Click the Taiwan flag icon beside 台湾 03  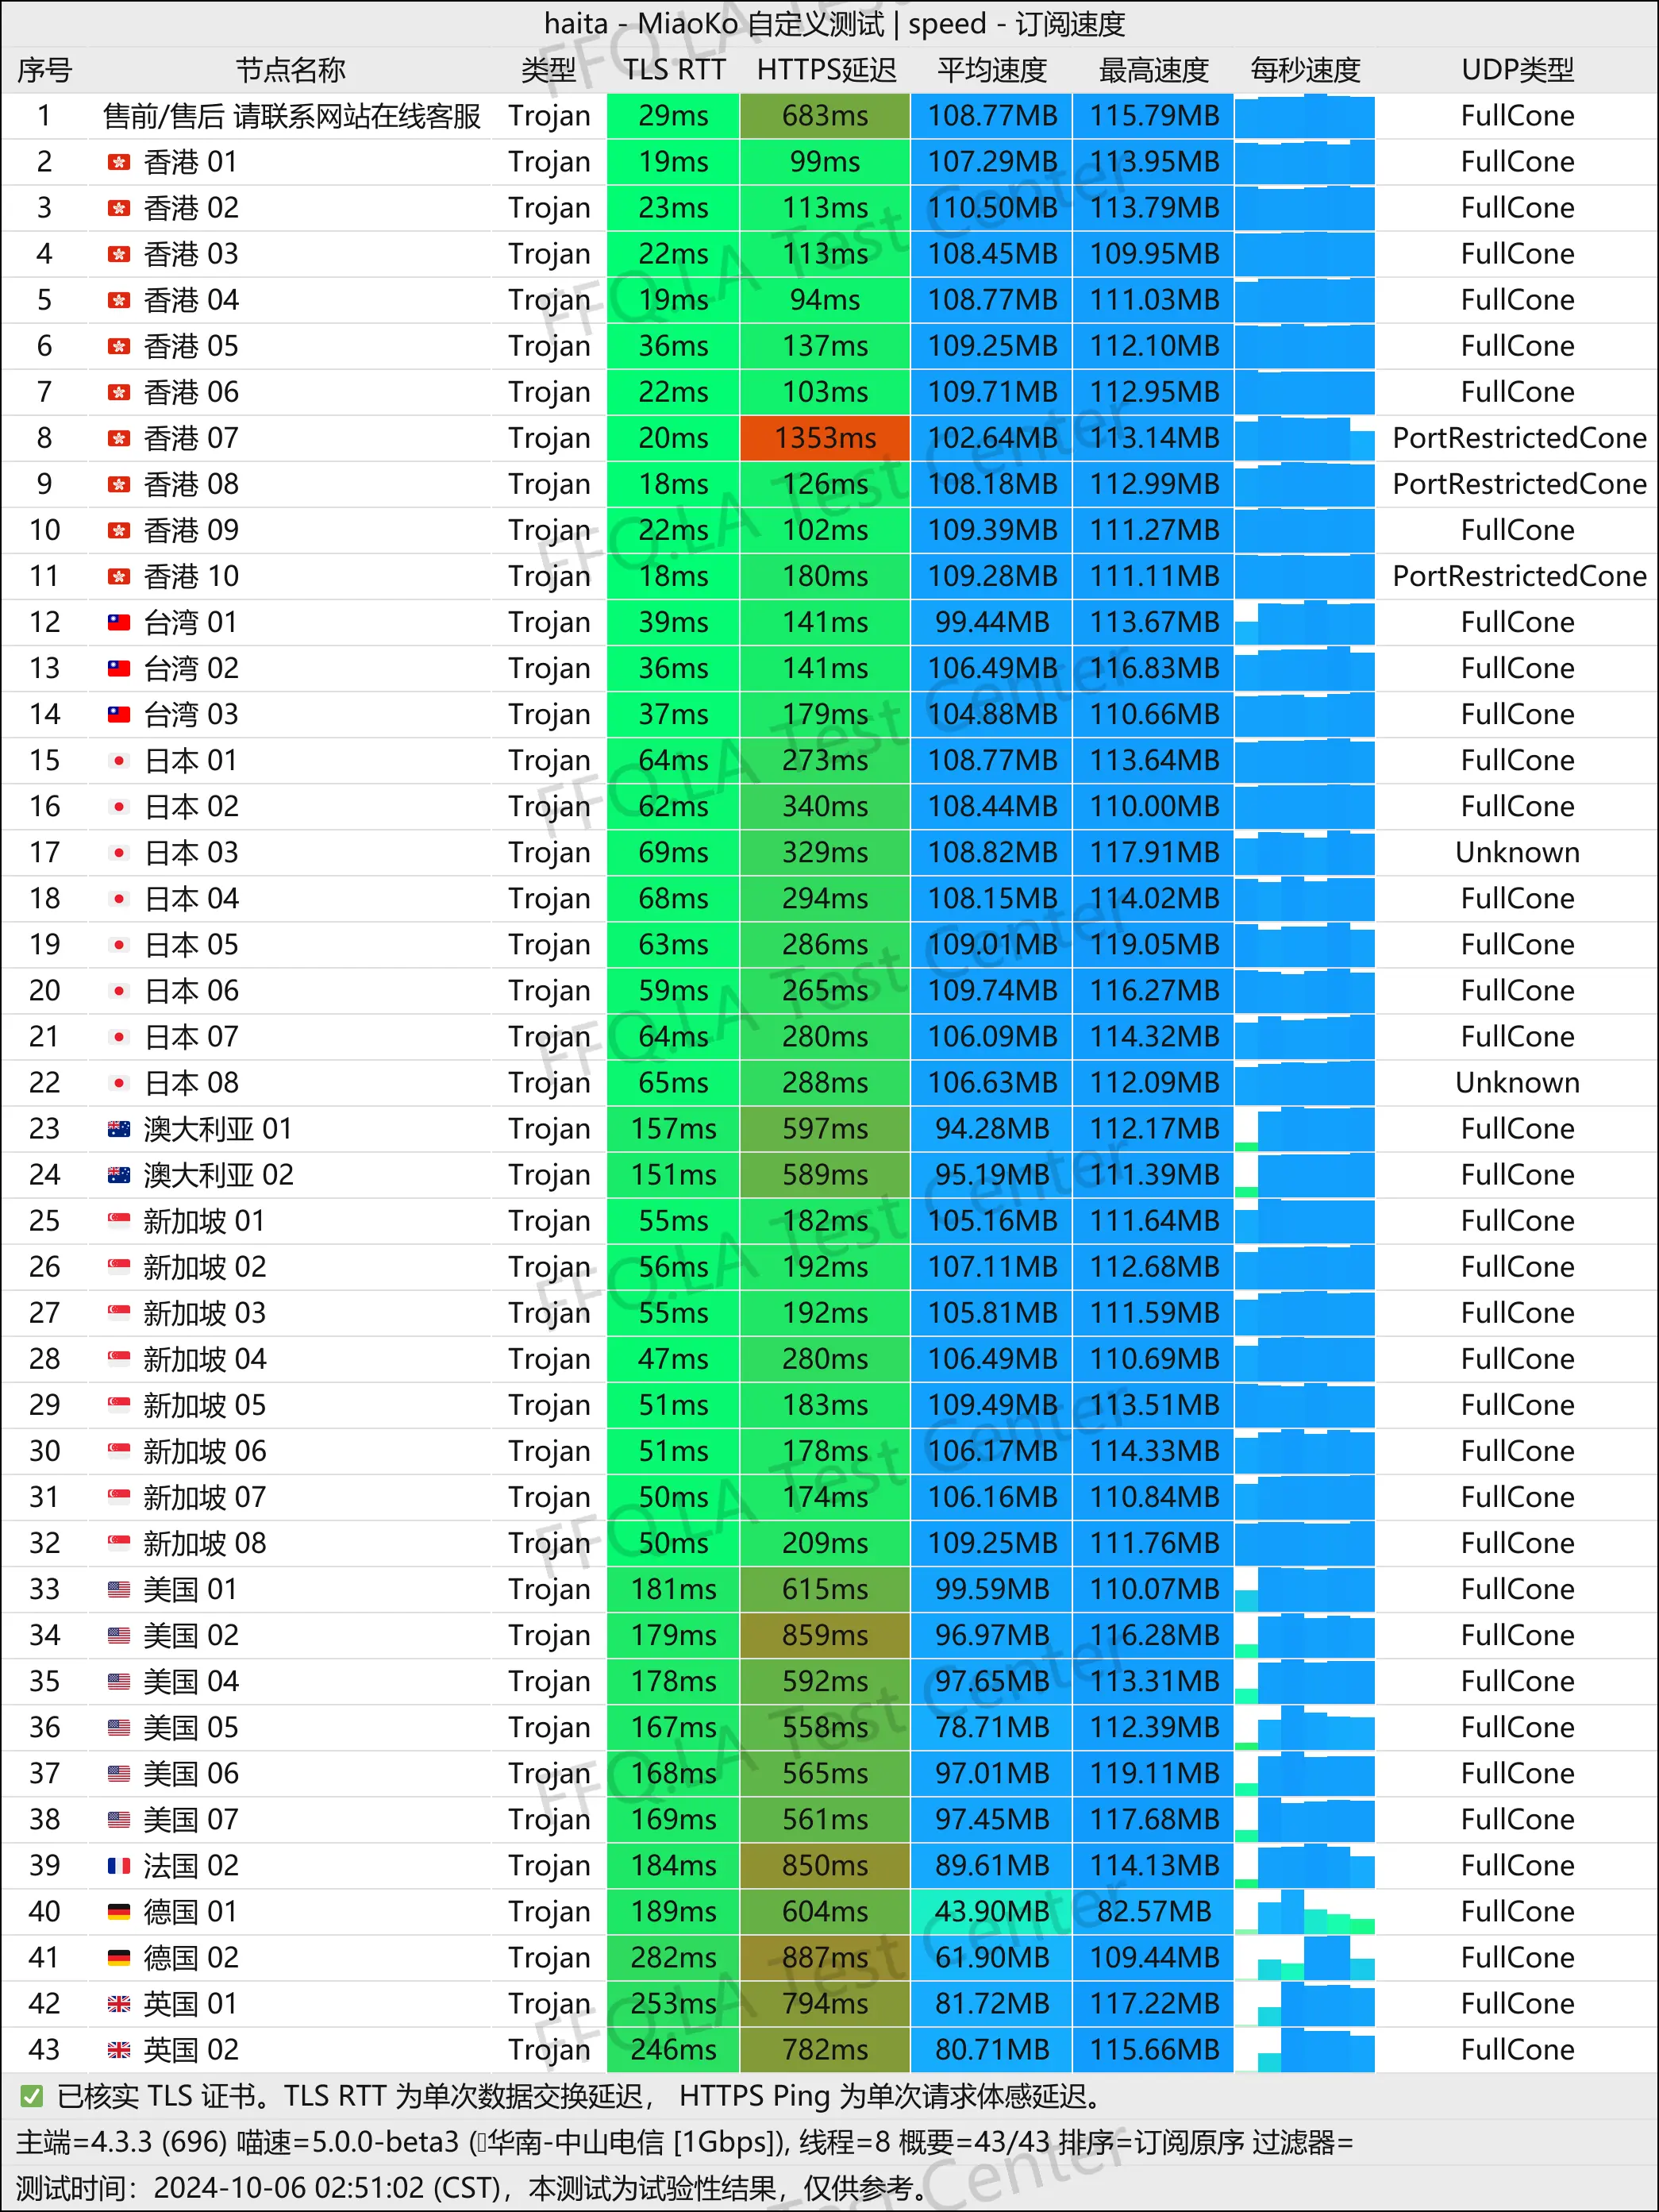tap(119, 714)
